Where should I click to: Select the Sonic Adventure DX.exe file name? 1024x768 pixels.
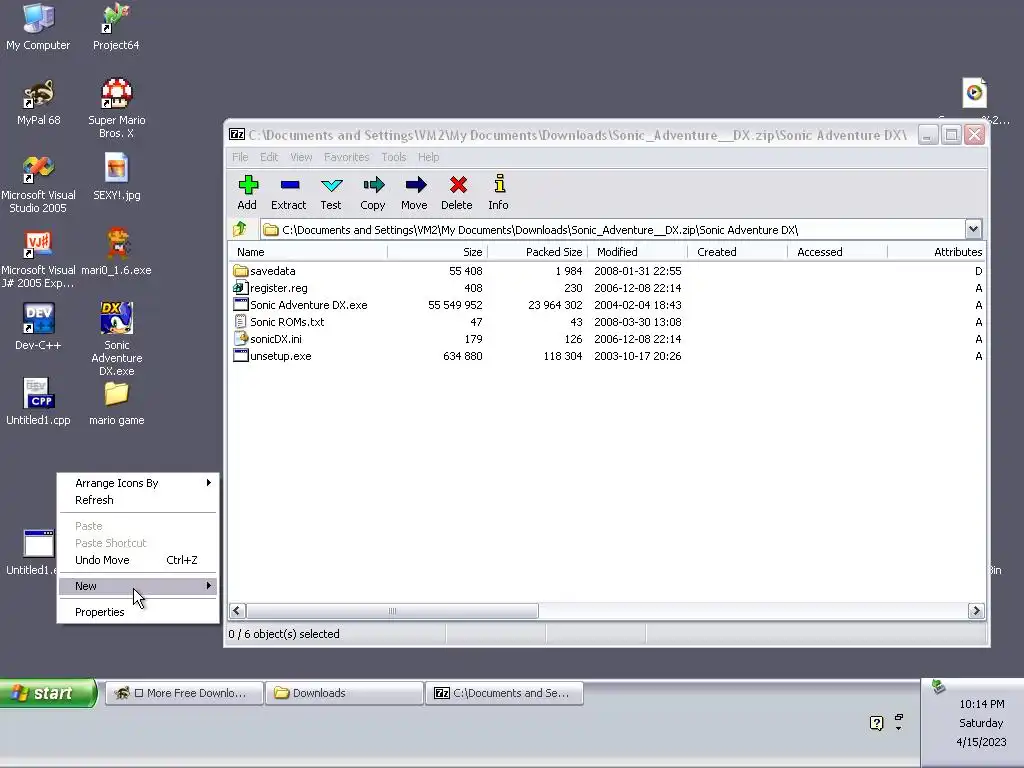pos(308,304)
